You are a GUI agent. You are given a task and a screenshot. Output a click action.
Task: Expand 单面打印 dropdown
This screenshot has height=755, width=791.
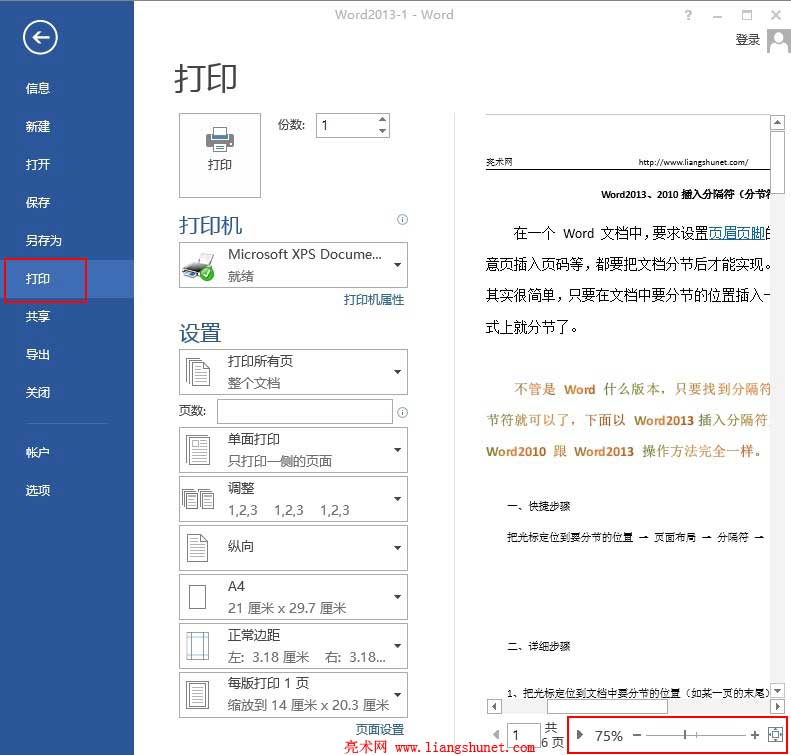293,450
